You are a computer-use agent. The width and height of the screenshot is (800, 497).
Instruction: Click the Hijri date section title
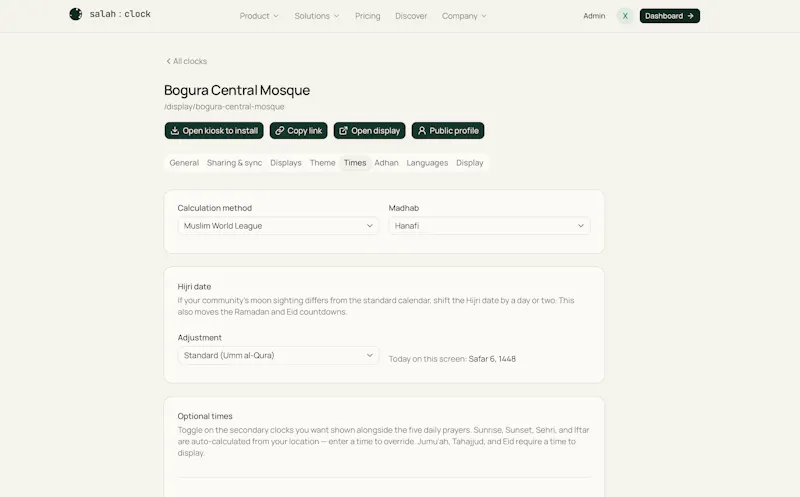(194, 287)
